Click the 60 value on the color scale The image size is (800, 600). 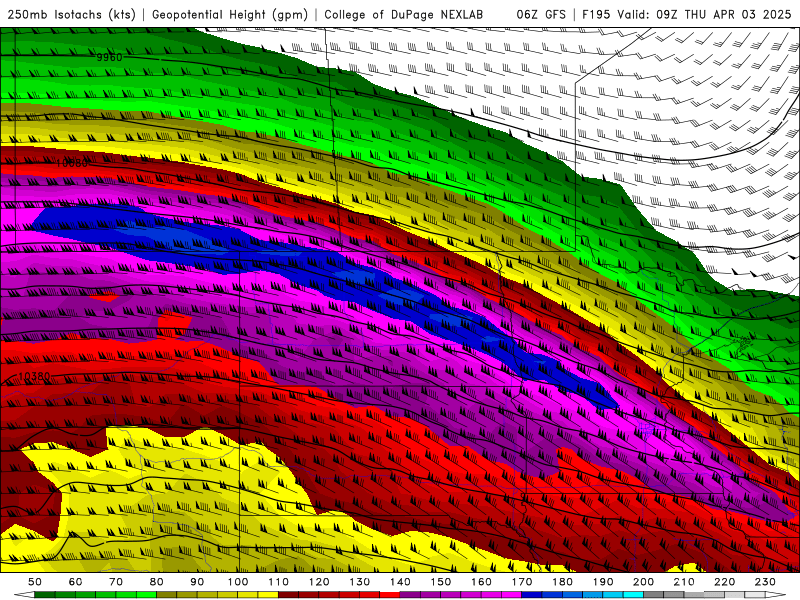click(x=76, y=582)
